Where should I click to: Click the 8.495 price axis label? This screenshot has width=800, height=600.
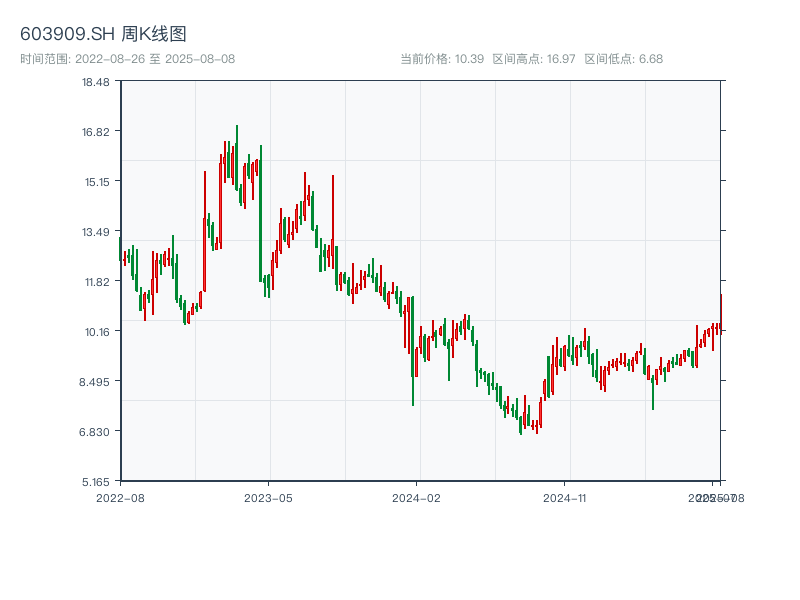tap(96, 381)
